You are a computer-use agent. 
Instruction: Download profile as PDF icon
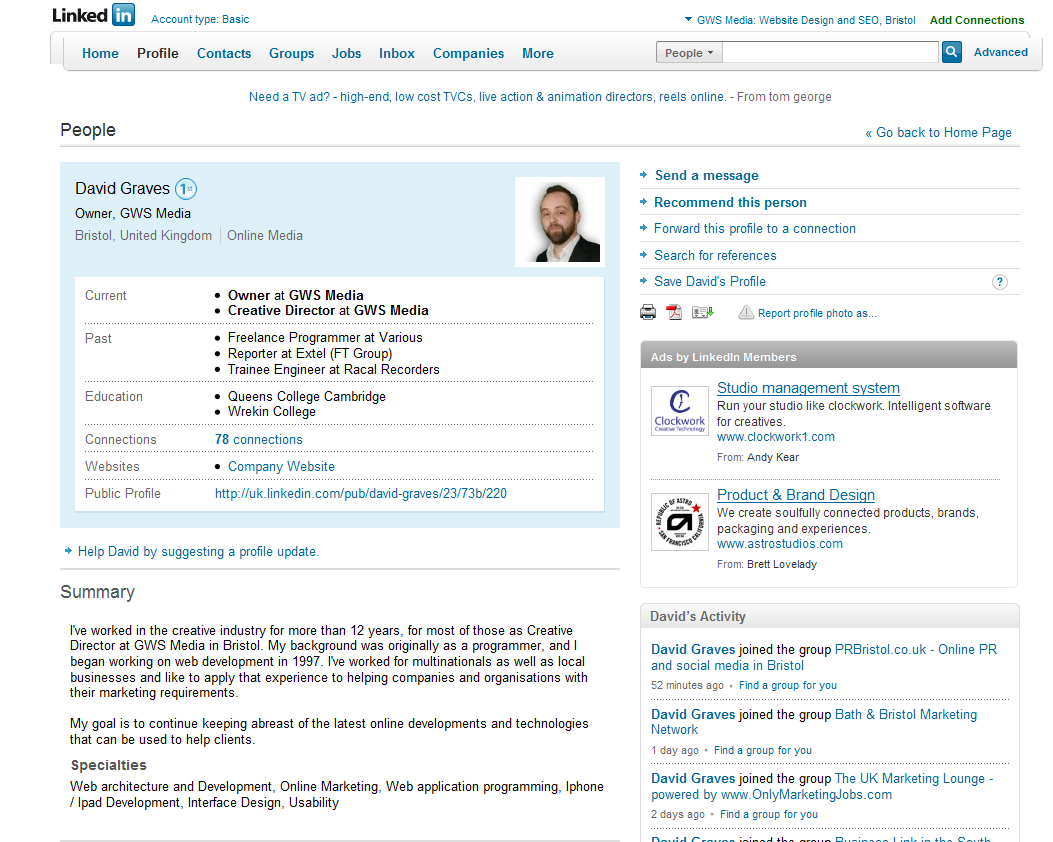coord(675,313)
